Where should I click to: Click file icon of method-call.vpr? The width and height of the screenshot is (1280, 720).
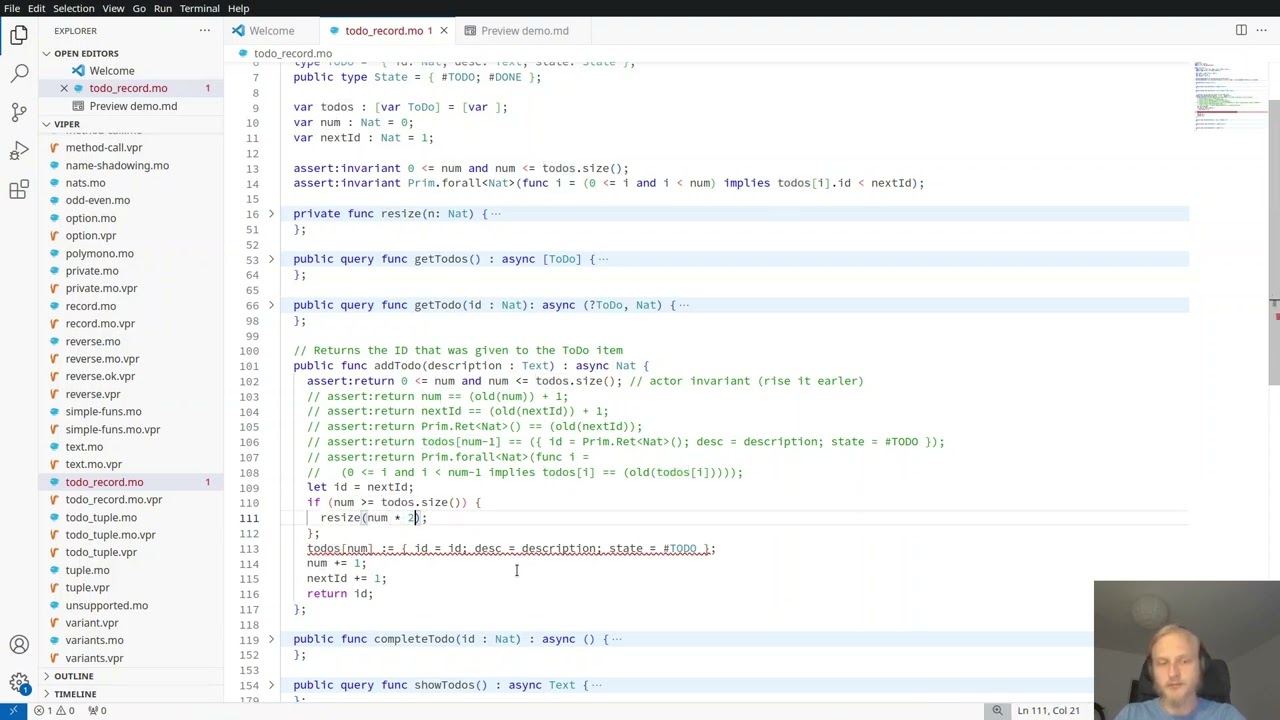point(55,148)
